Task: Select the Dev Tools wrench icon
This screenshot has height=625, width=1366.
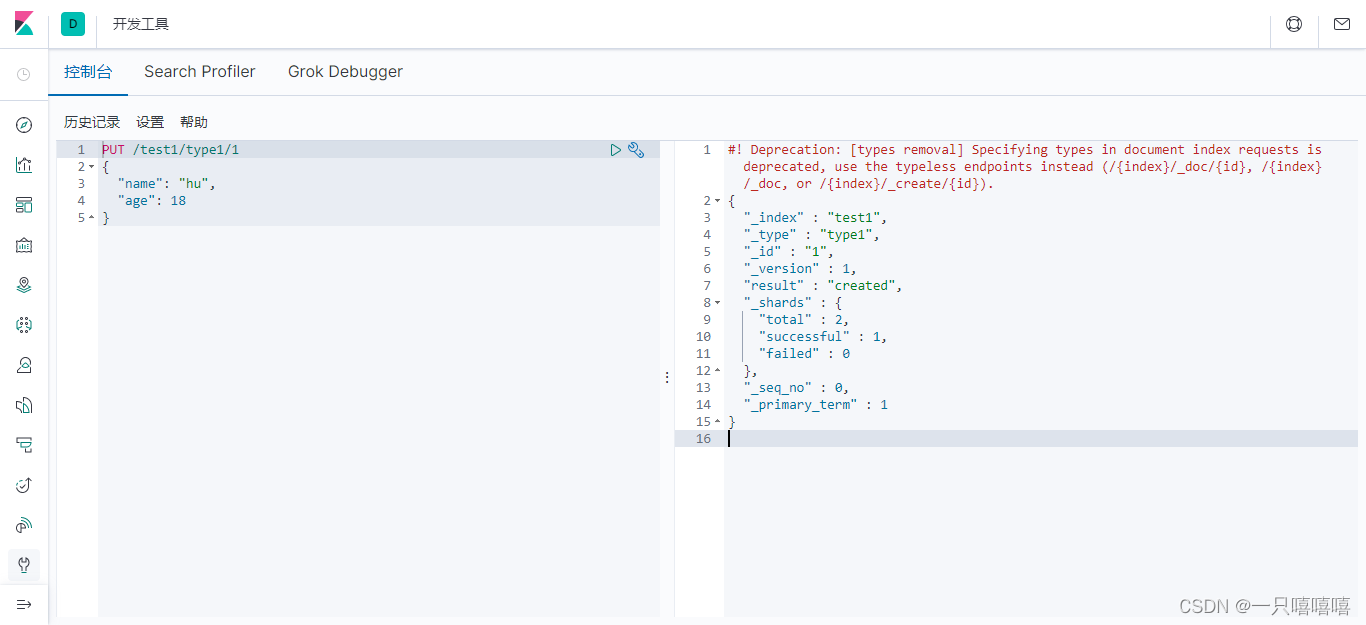Action: pyautogui.click(x=24, y=565)
